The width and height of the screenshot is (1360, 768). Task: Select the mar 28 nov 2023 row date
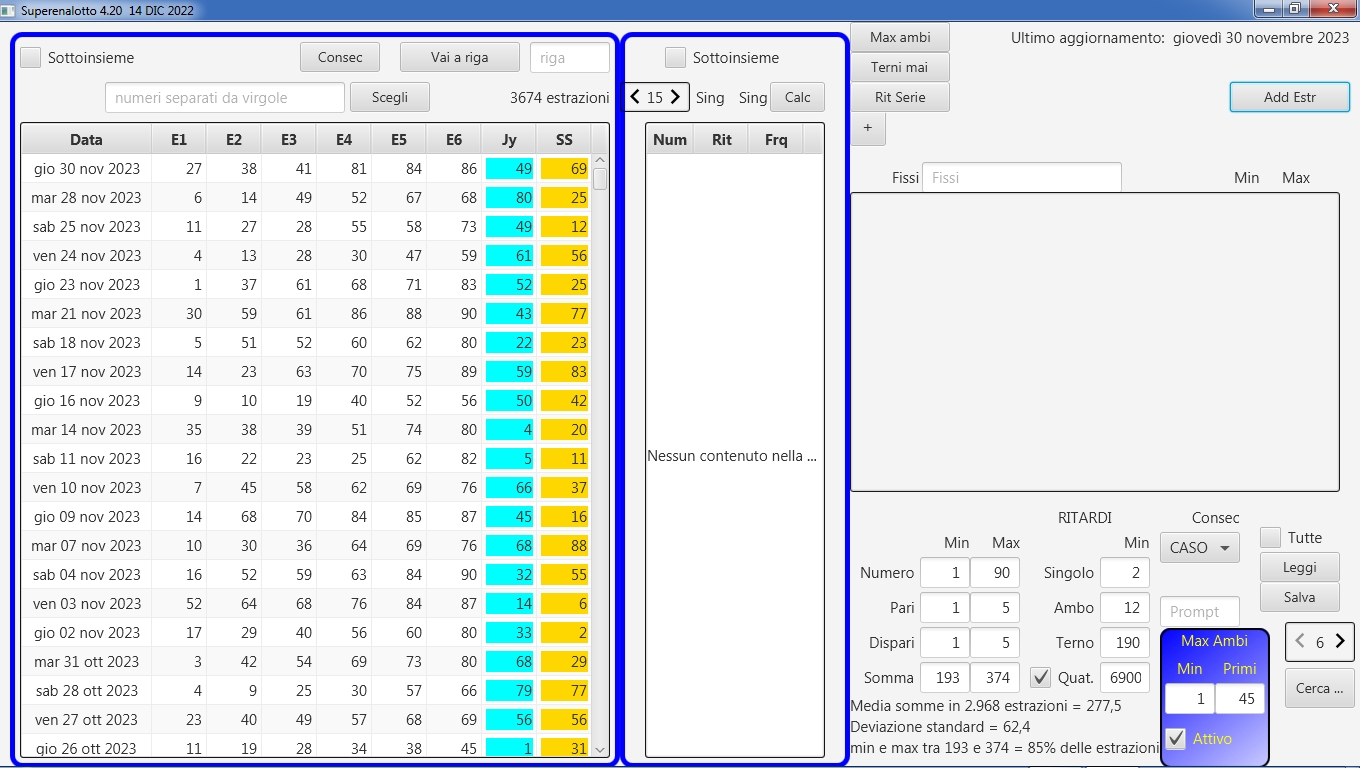point(86,198)
